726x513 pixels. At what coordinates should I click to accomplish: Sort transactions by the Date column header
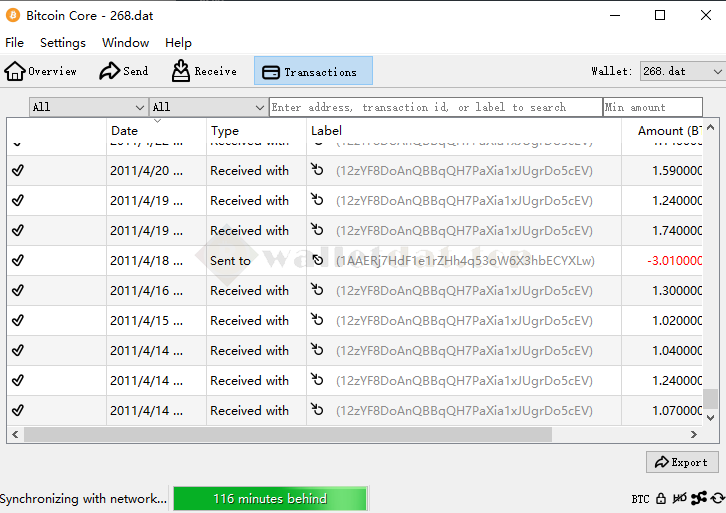click(125, 131)
